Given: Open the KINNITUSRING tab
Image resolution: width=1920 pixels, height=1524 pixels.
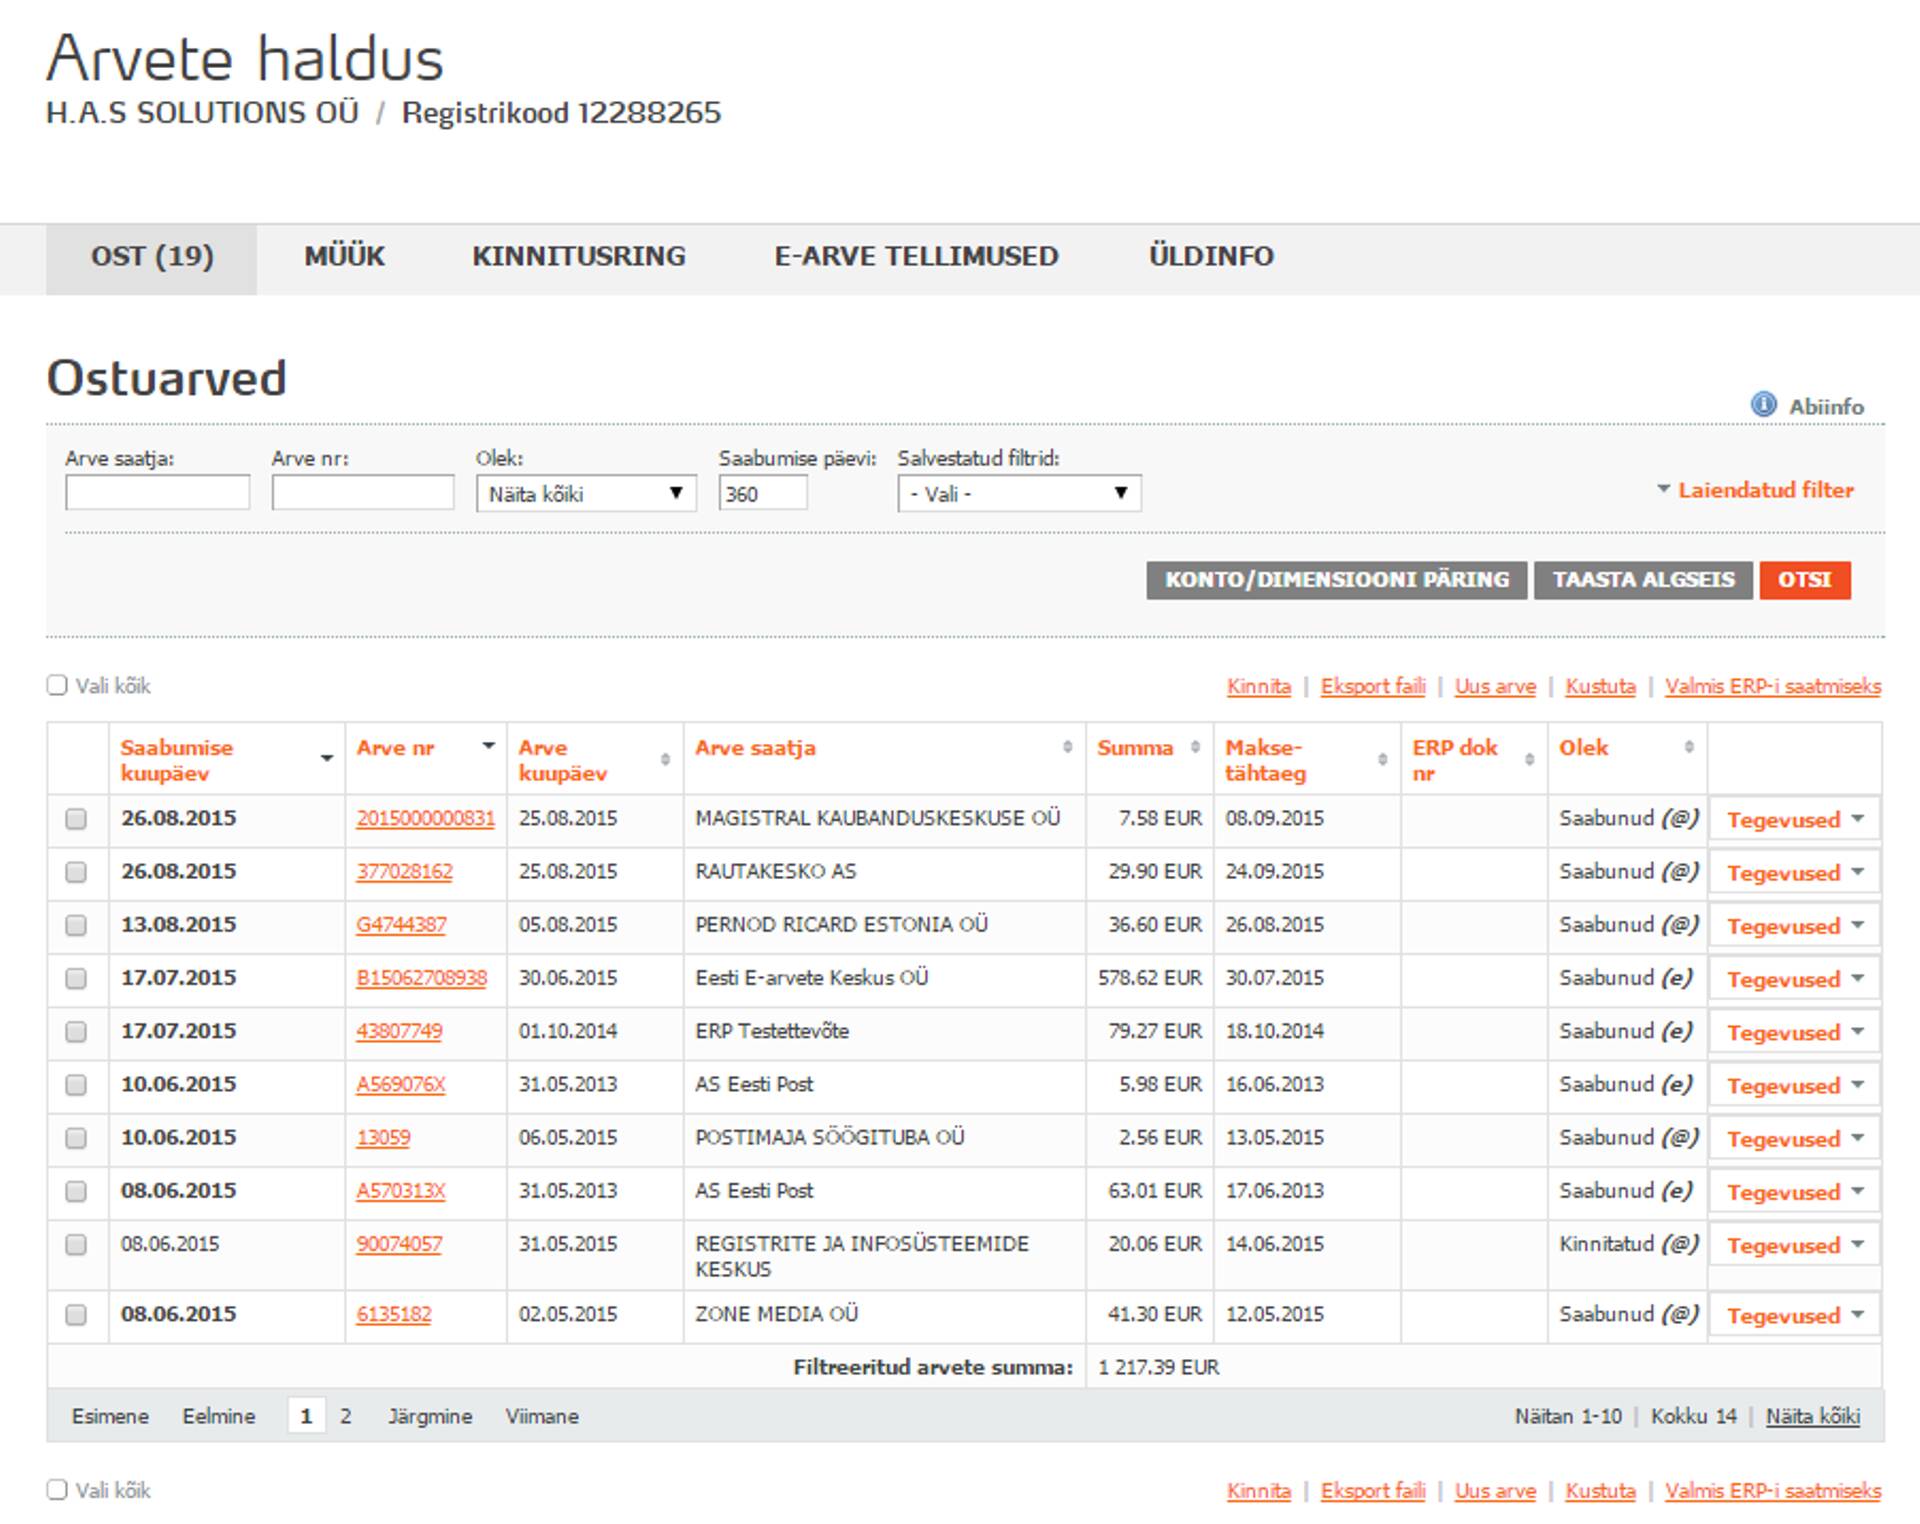Looking at the screenshot, I should [578, 257].
